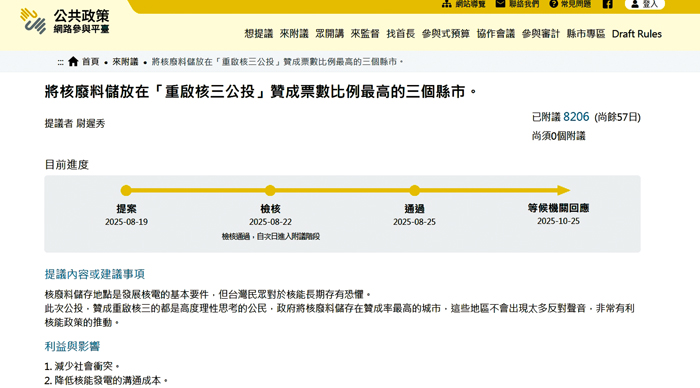Viewport: 700px width, 388px height.
Task: Click the breadcrumb home icon
Action: tap(73, 62)
